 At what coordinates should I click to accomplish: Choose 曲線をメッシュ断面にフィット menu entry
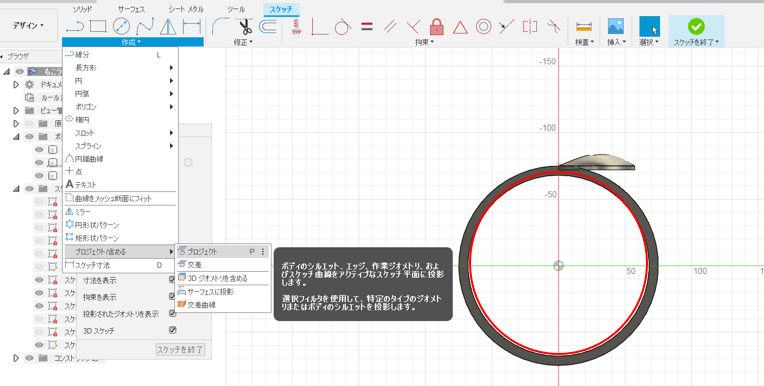120,198
